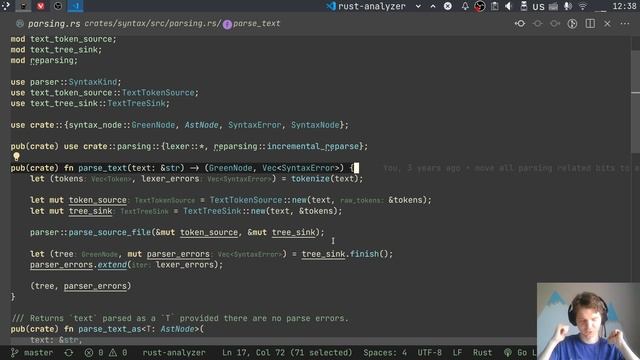Click the extend method call
The height and width of the screenshot is (360, 640).
[x=112, y=265]
